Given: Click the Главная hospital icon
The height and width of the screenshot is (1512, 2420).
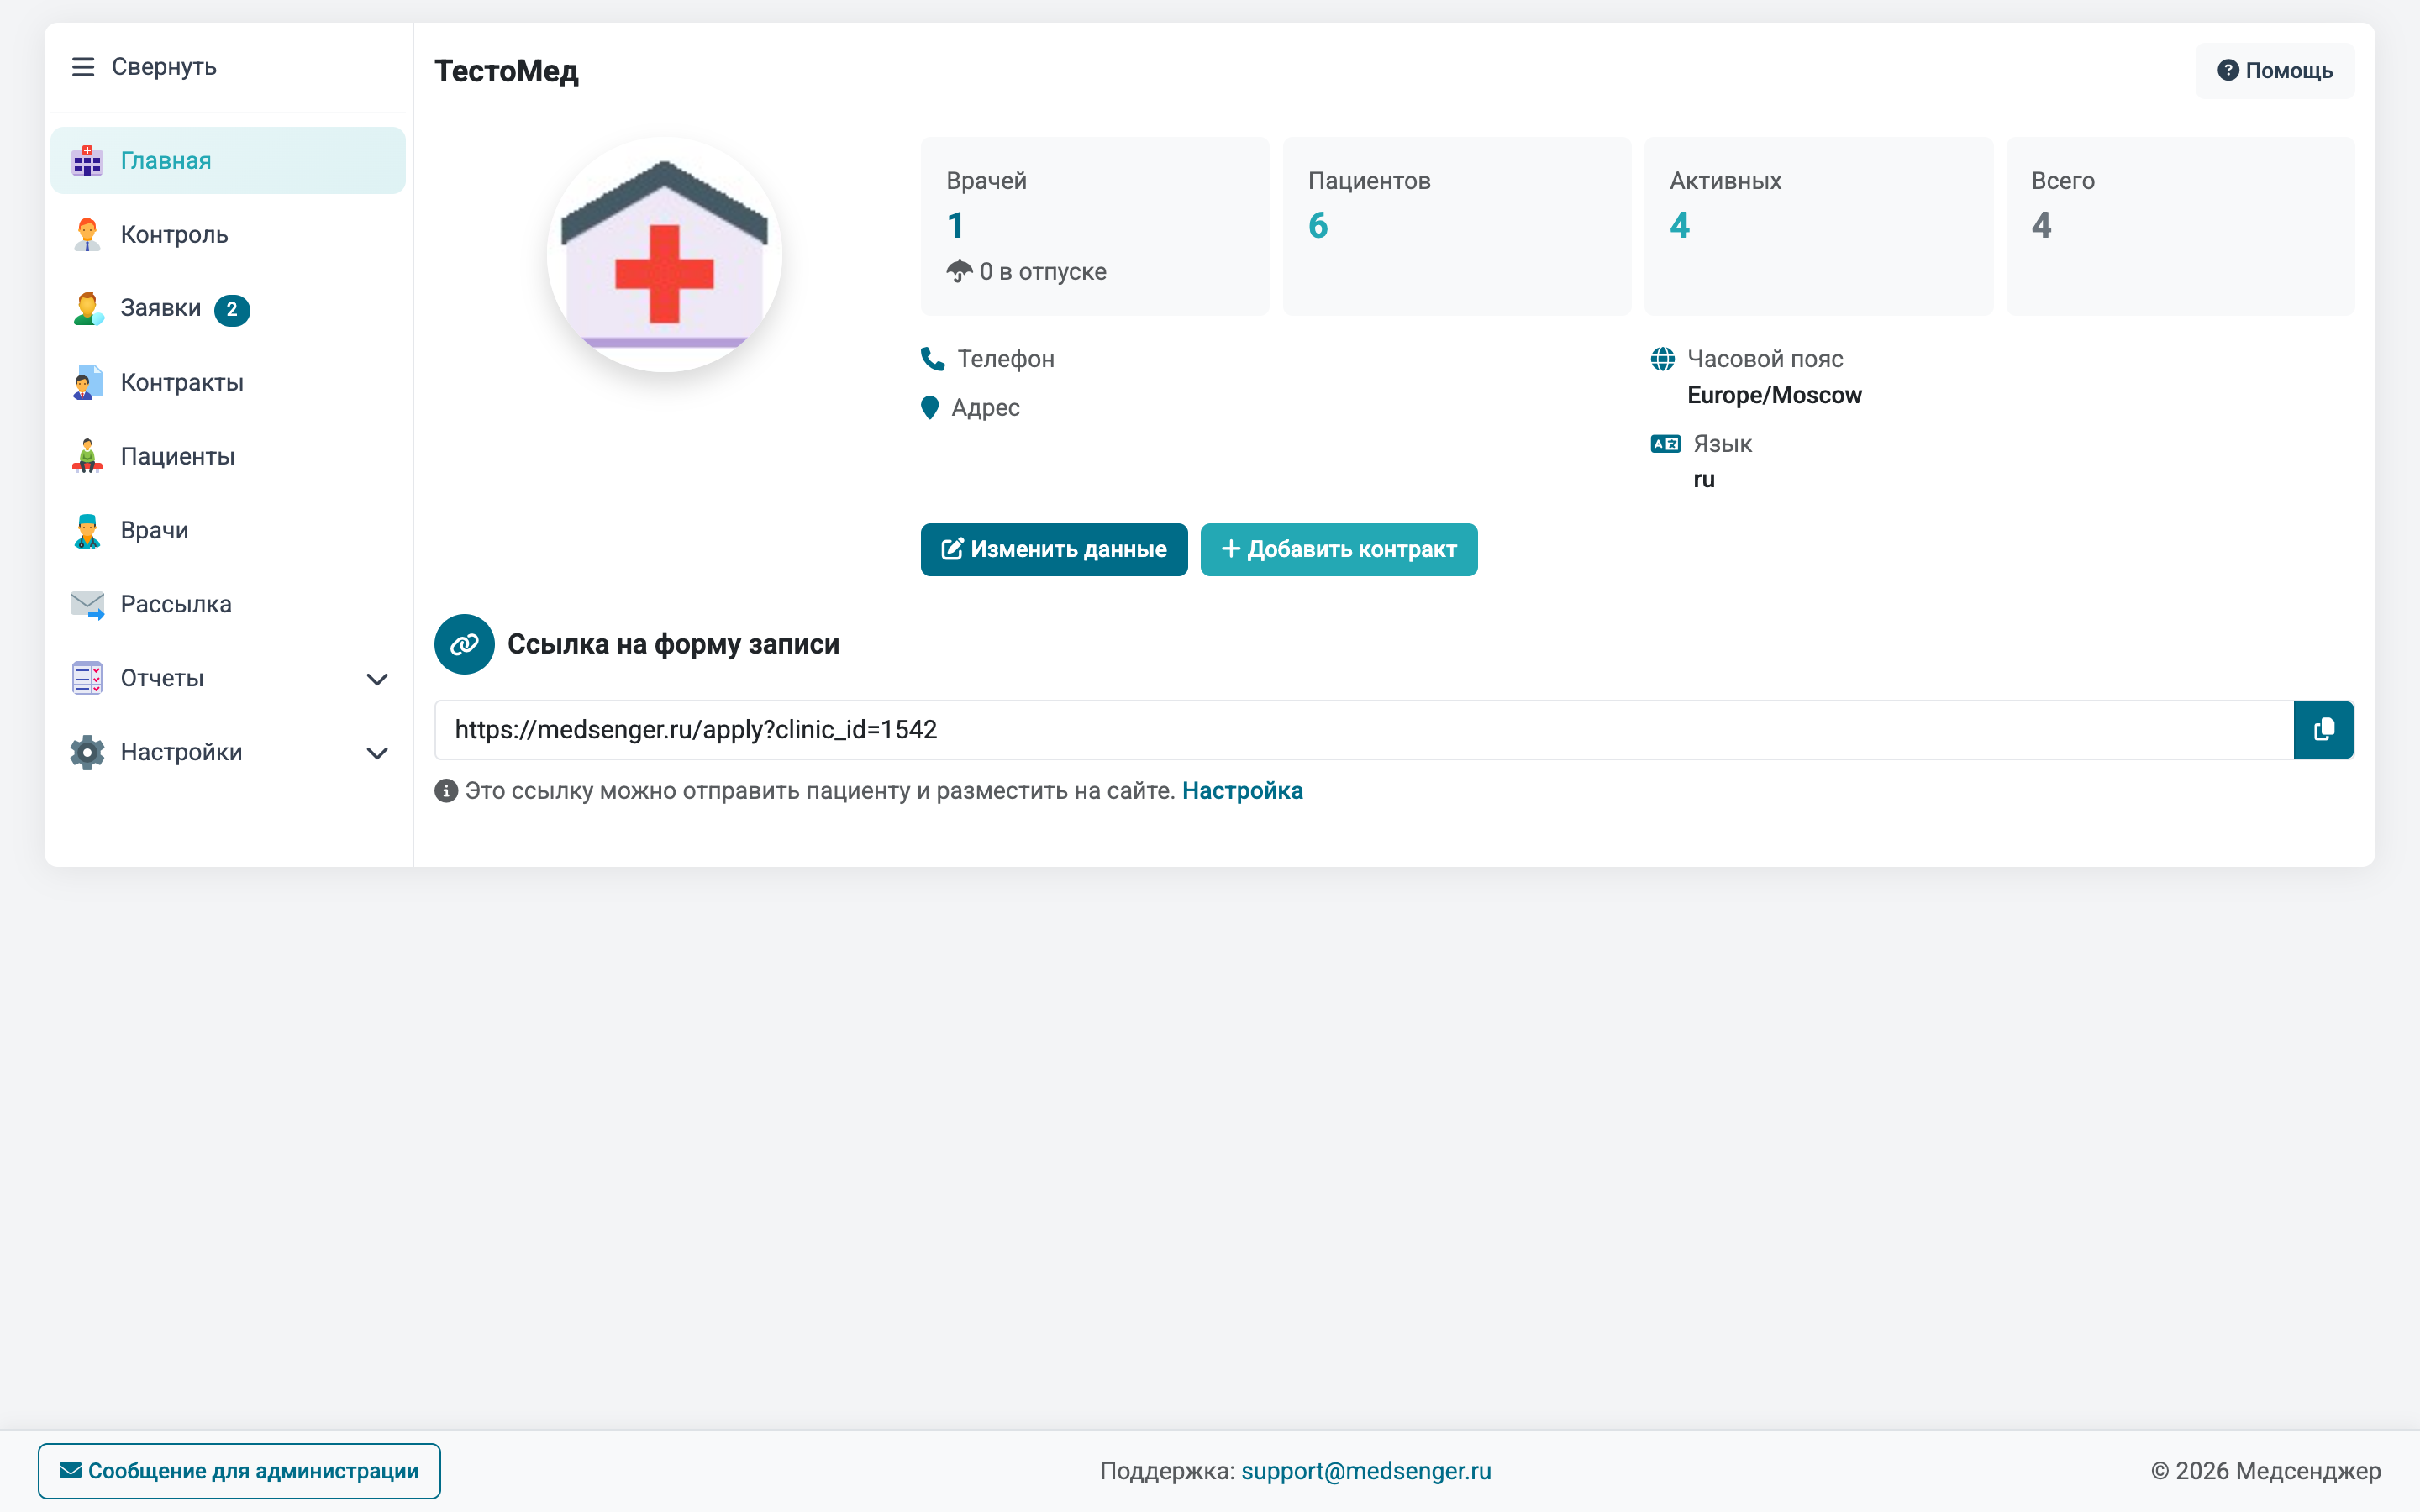Looking at the screenshot, I should [87, 160].
